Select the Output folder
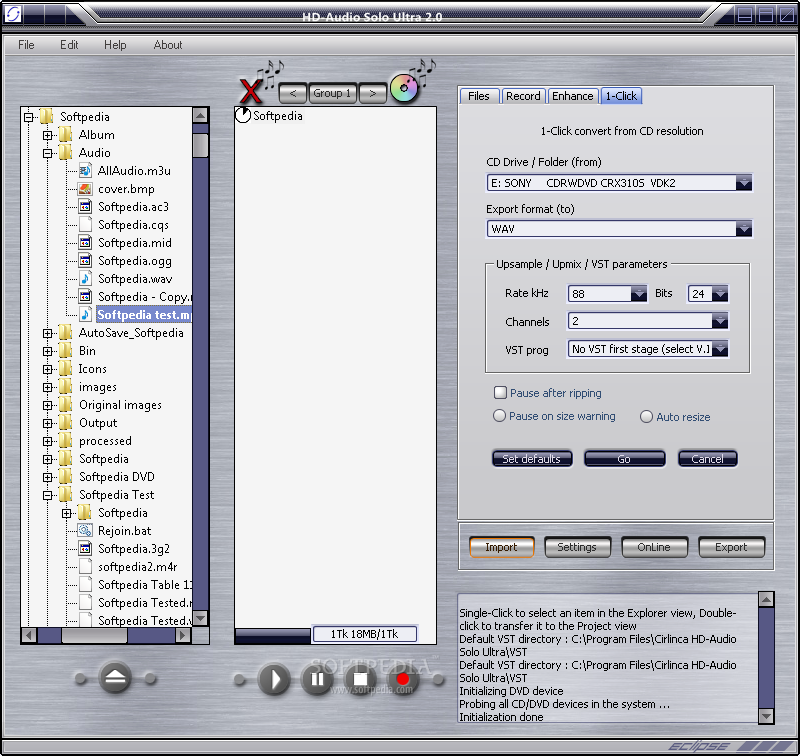The height and width of the screenshot is (756, 800). pos(98,423)
